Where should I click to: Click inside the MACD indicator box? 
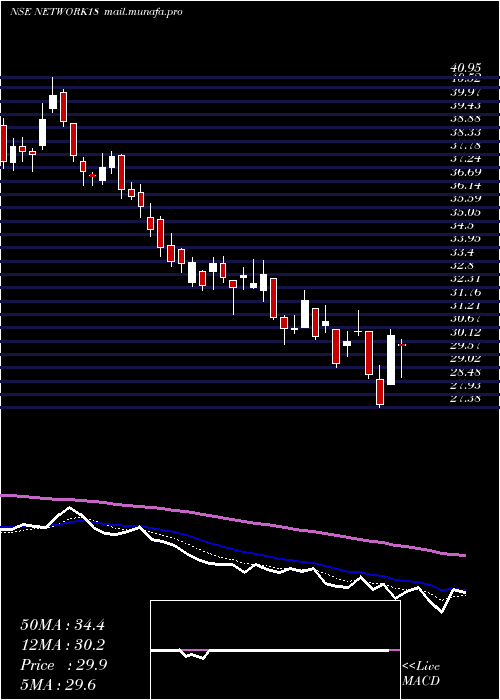tap(275, 650)
